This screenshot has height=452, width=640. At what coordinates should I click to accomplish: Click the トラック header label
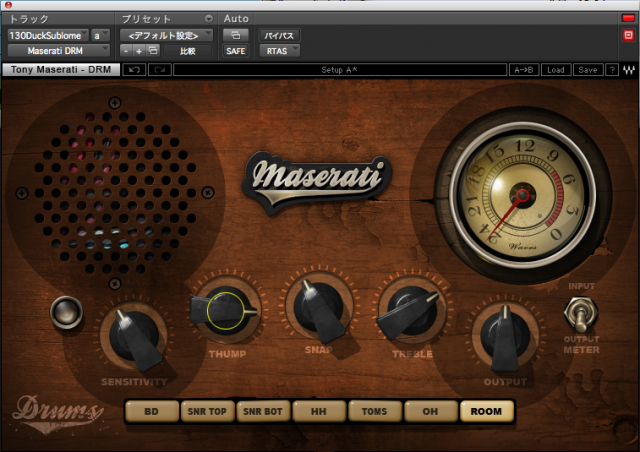click(29, 19)
